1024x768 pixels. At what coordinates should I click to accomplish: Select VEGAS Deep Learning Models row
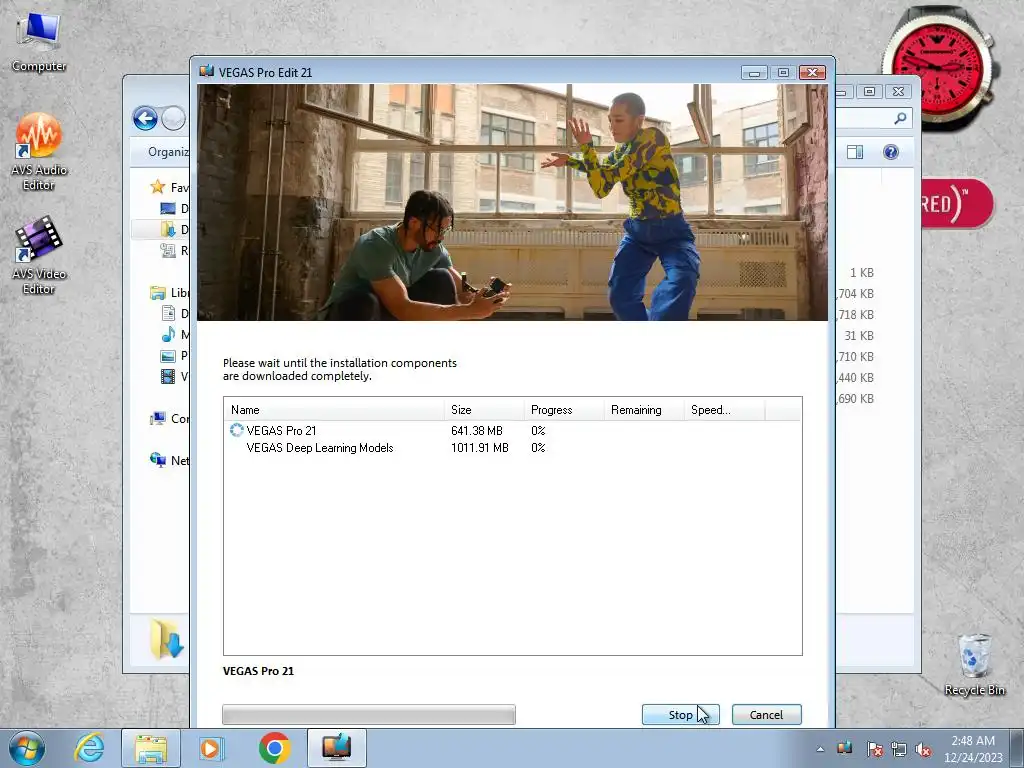click(512, 447)
